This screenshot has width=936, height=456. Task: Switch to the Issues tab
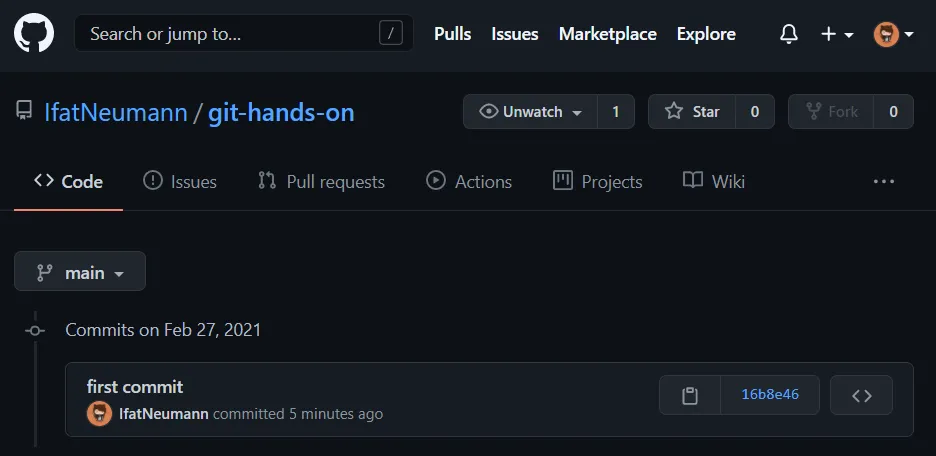(x=180, y=182)
